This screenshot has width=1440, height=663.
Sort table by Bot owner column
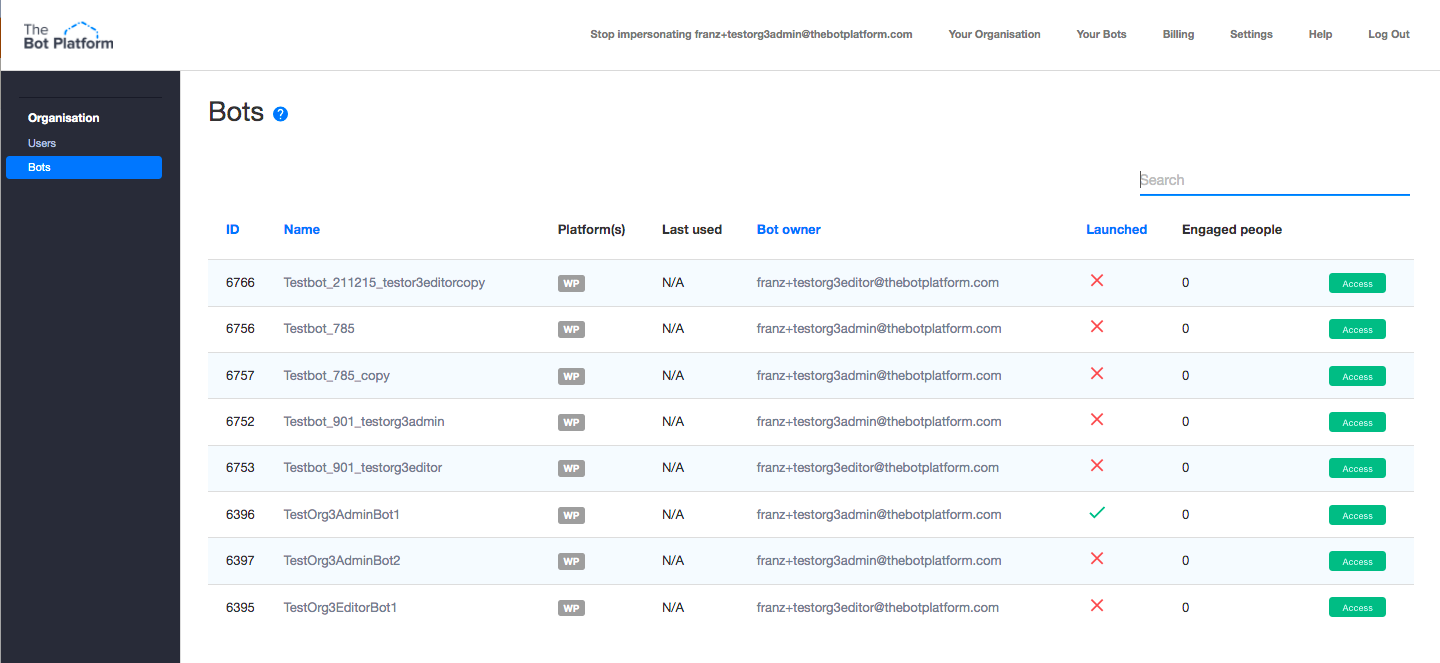pos(789,229)
